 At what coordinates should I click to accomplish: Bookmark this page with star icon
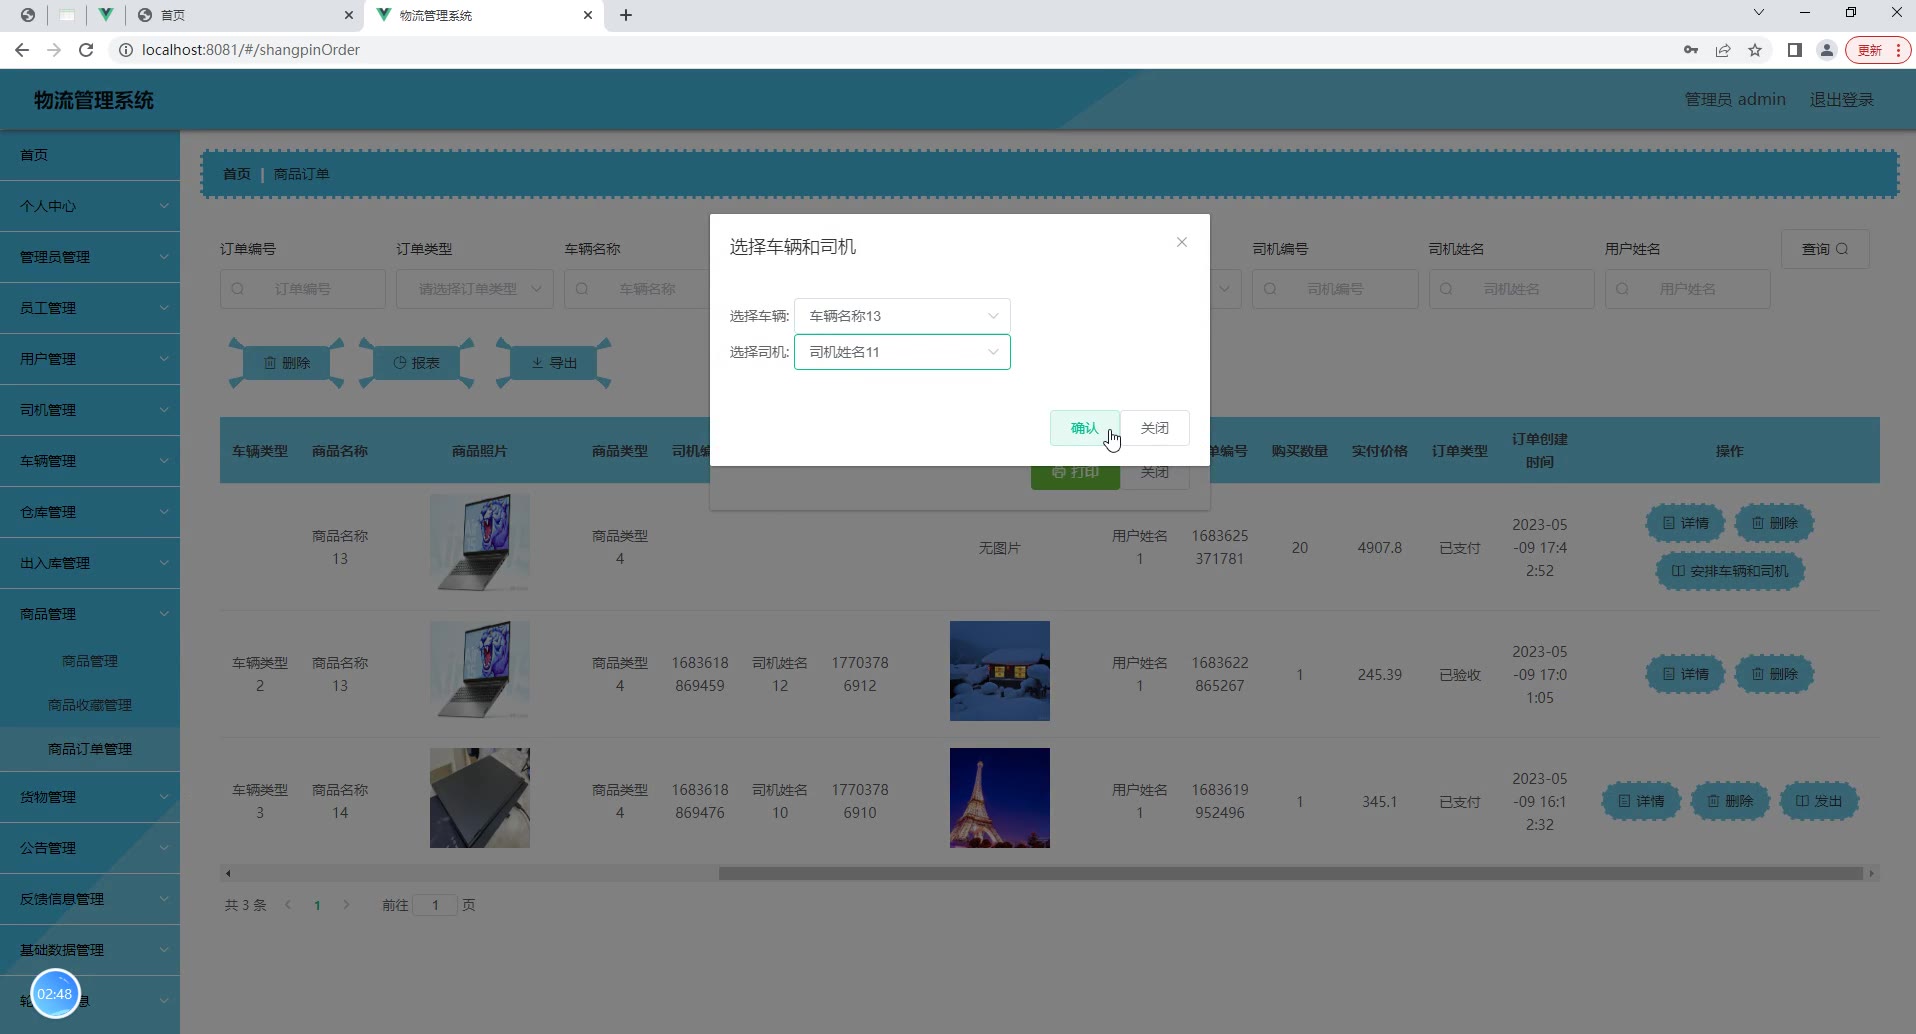pos(1755,50)
